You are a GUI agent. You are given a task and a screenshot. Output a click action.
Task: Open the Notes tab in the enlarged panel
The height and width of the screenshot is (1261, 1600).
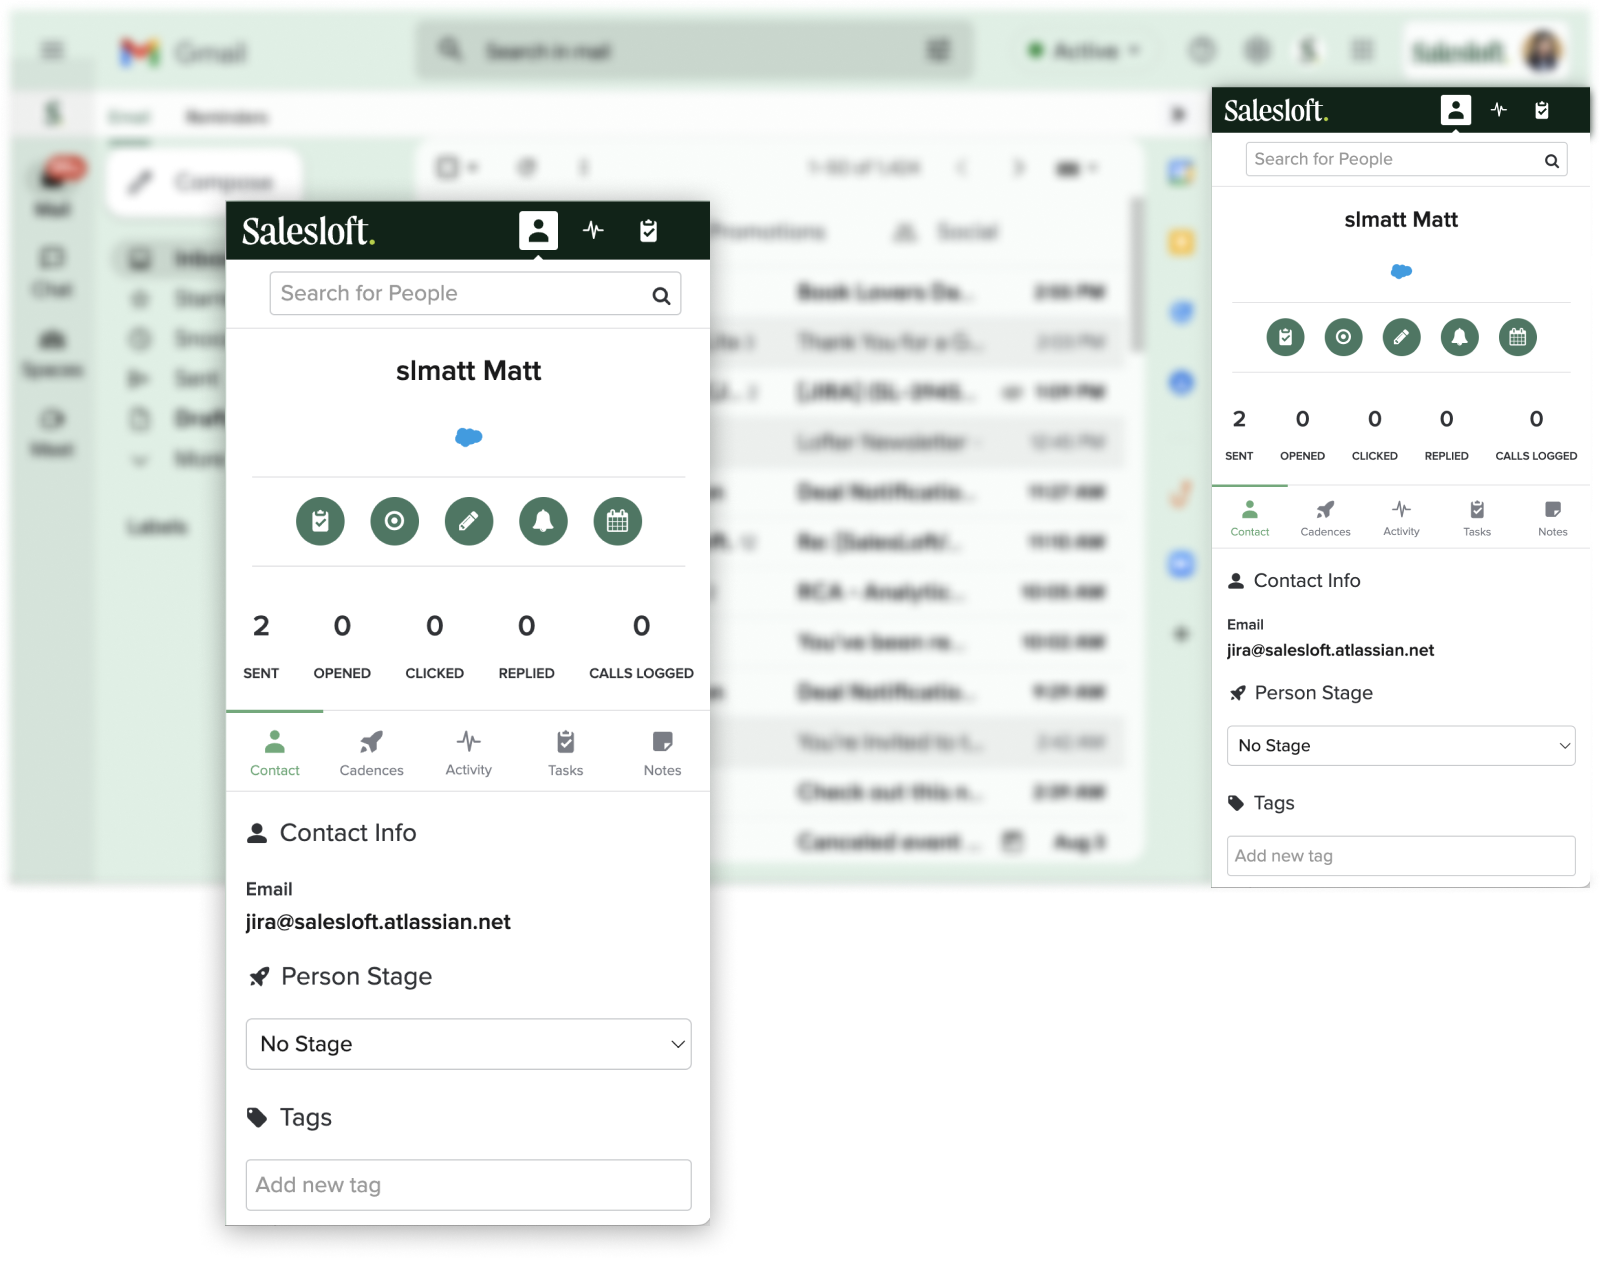tap(662, 752)
